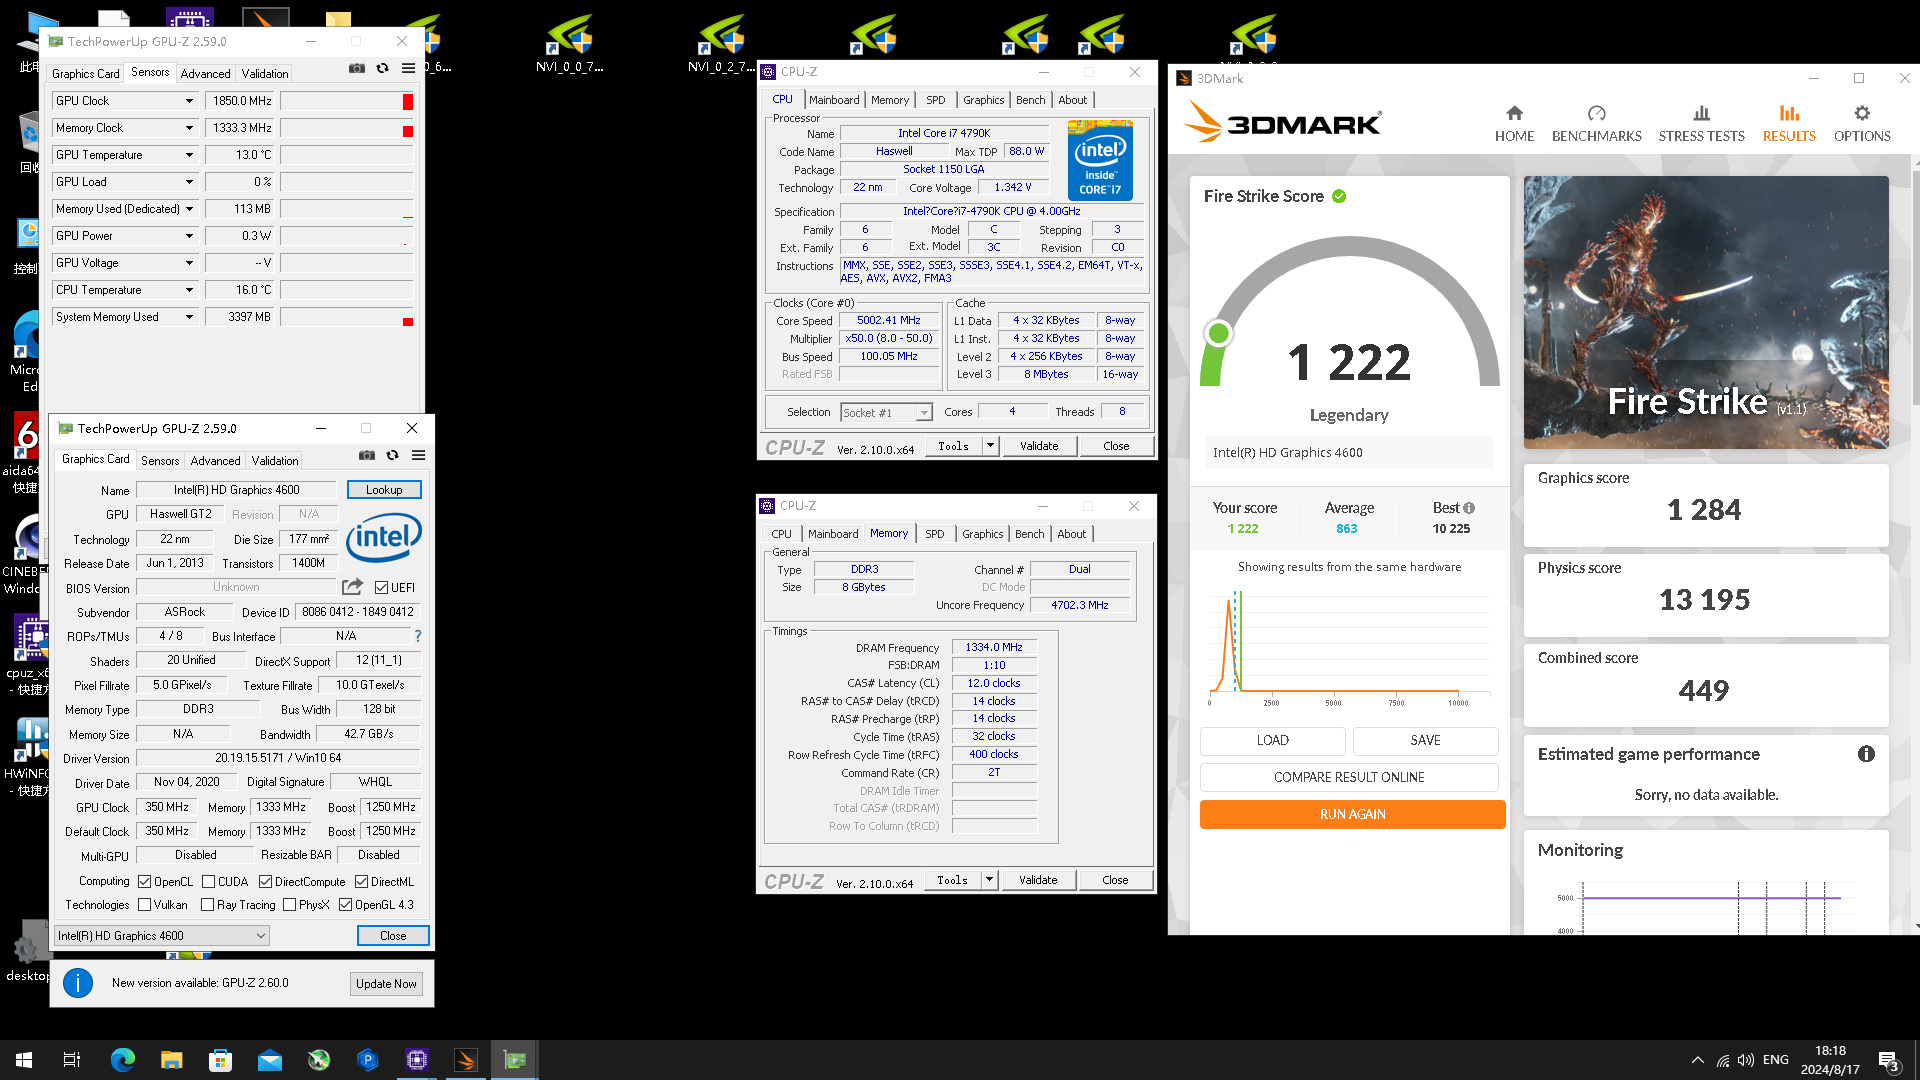Toggle the OpenCL checkbox
This screenshot has width=1920, height=1080.
(145, 881)
